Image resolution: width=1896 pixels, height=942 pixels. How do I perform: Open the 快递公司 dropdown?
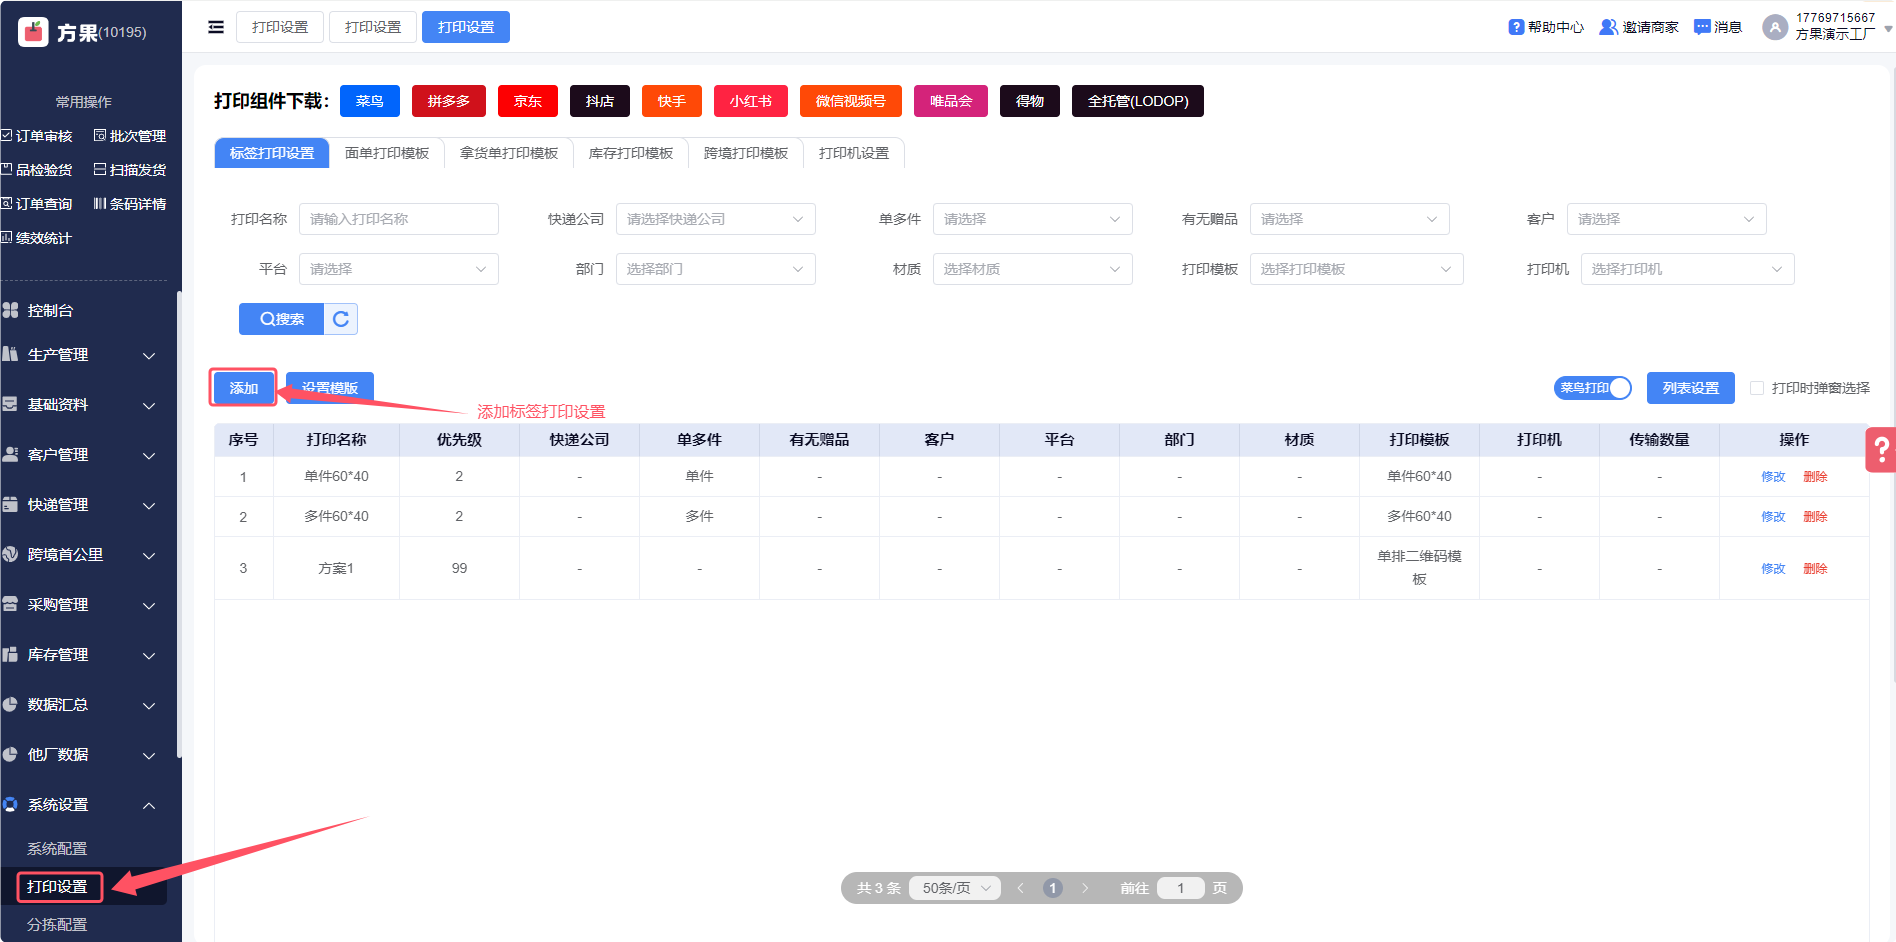[x=715, y=219]
